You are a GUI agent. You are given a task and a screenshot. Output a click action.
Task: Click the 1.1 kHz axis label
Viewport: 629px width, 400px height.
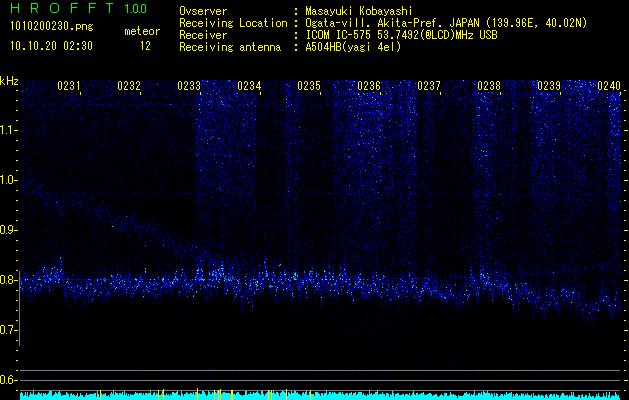click(9, 130)
